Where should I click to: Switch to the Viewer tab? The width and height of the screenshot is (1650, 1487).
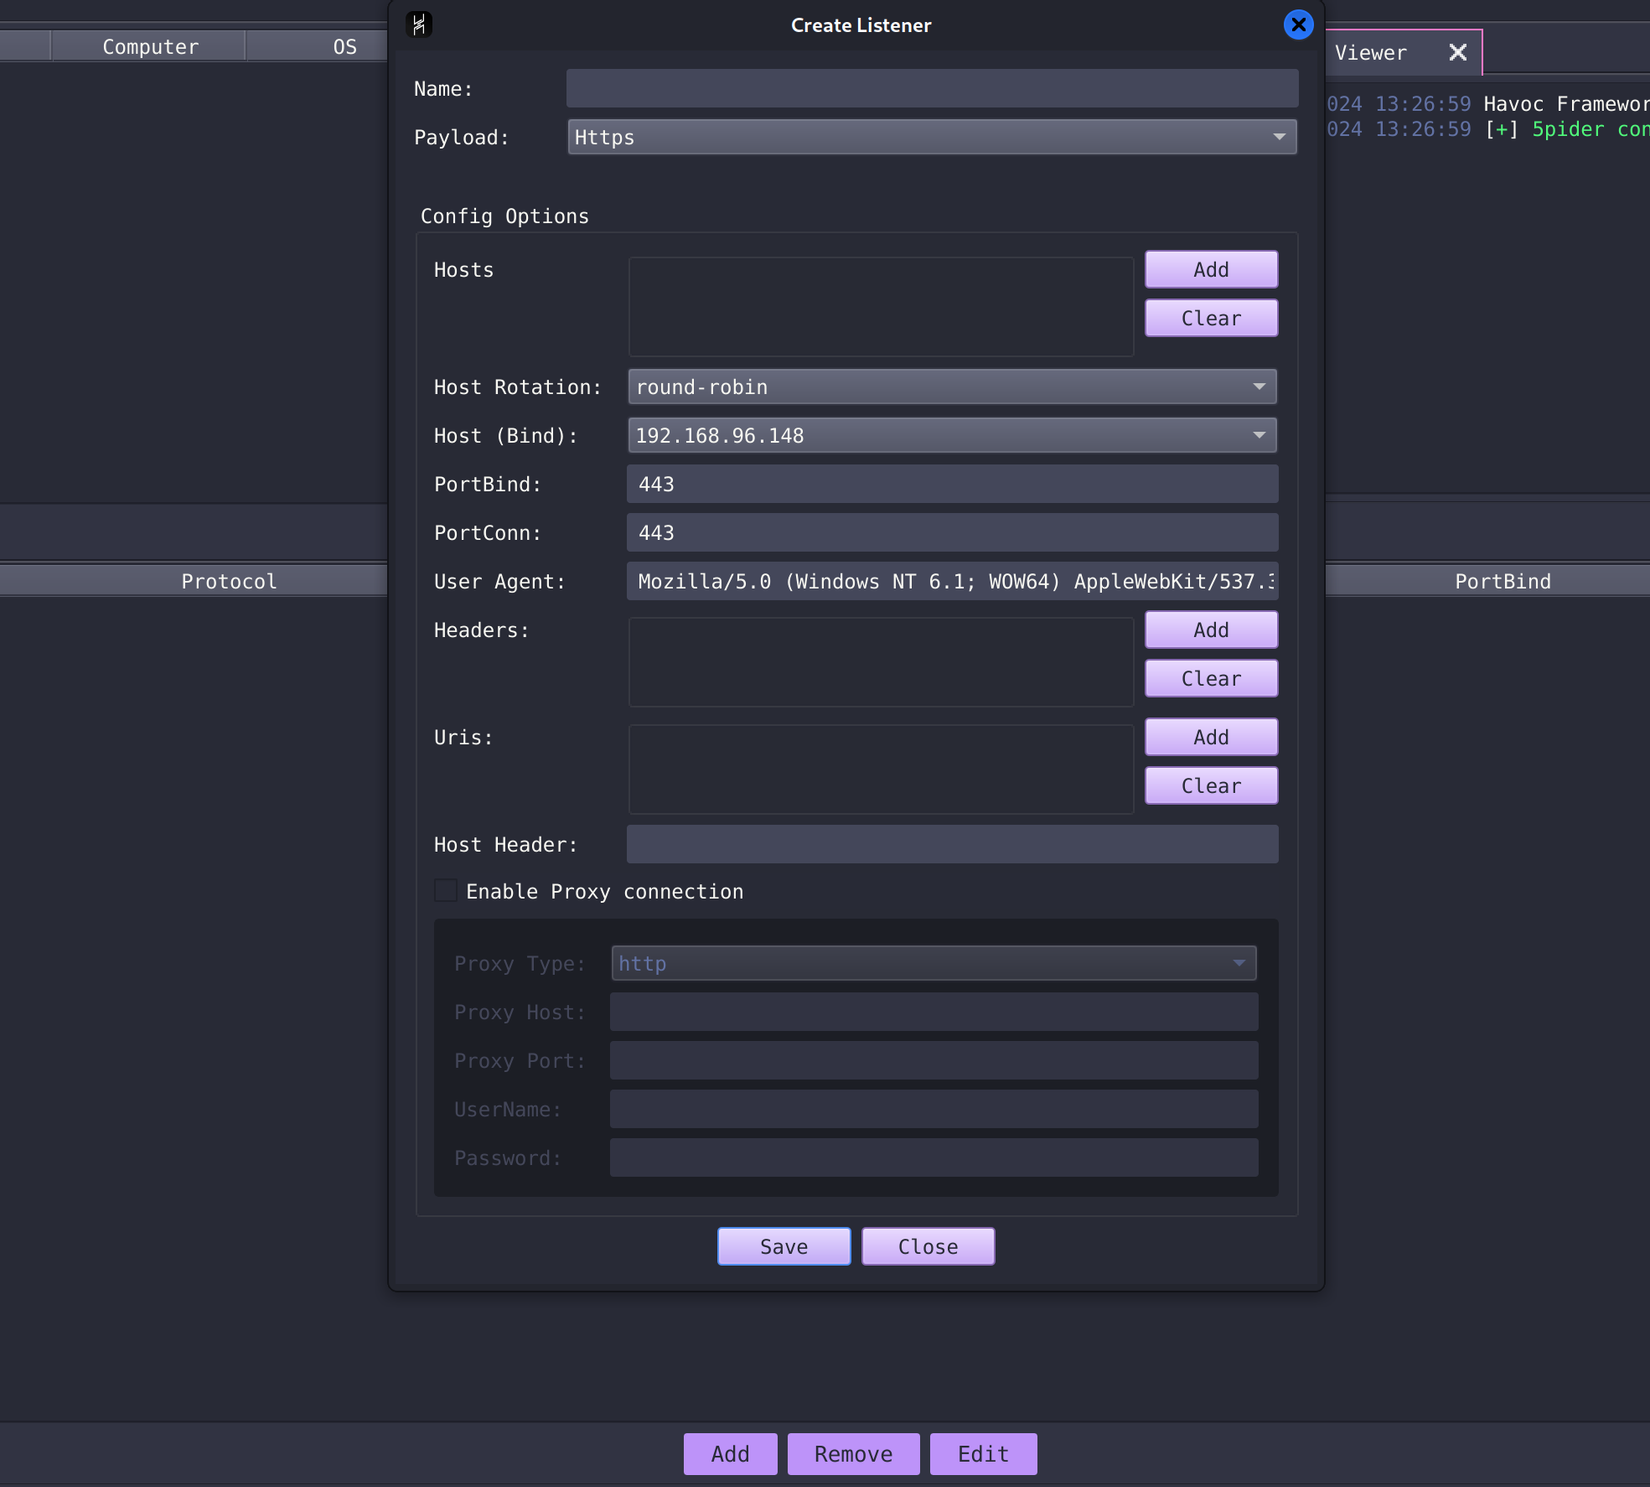pos(1372,52)
